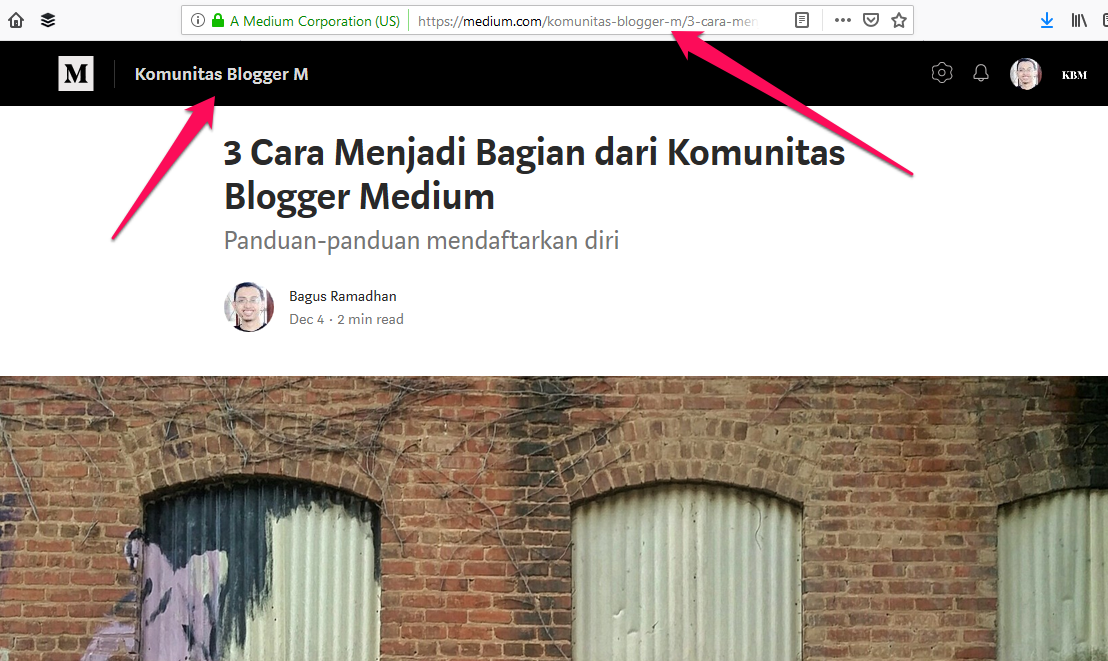1108x661 pixels.
Task: Click the Firefox home icon
Action: point(16,21)
